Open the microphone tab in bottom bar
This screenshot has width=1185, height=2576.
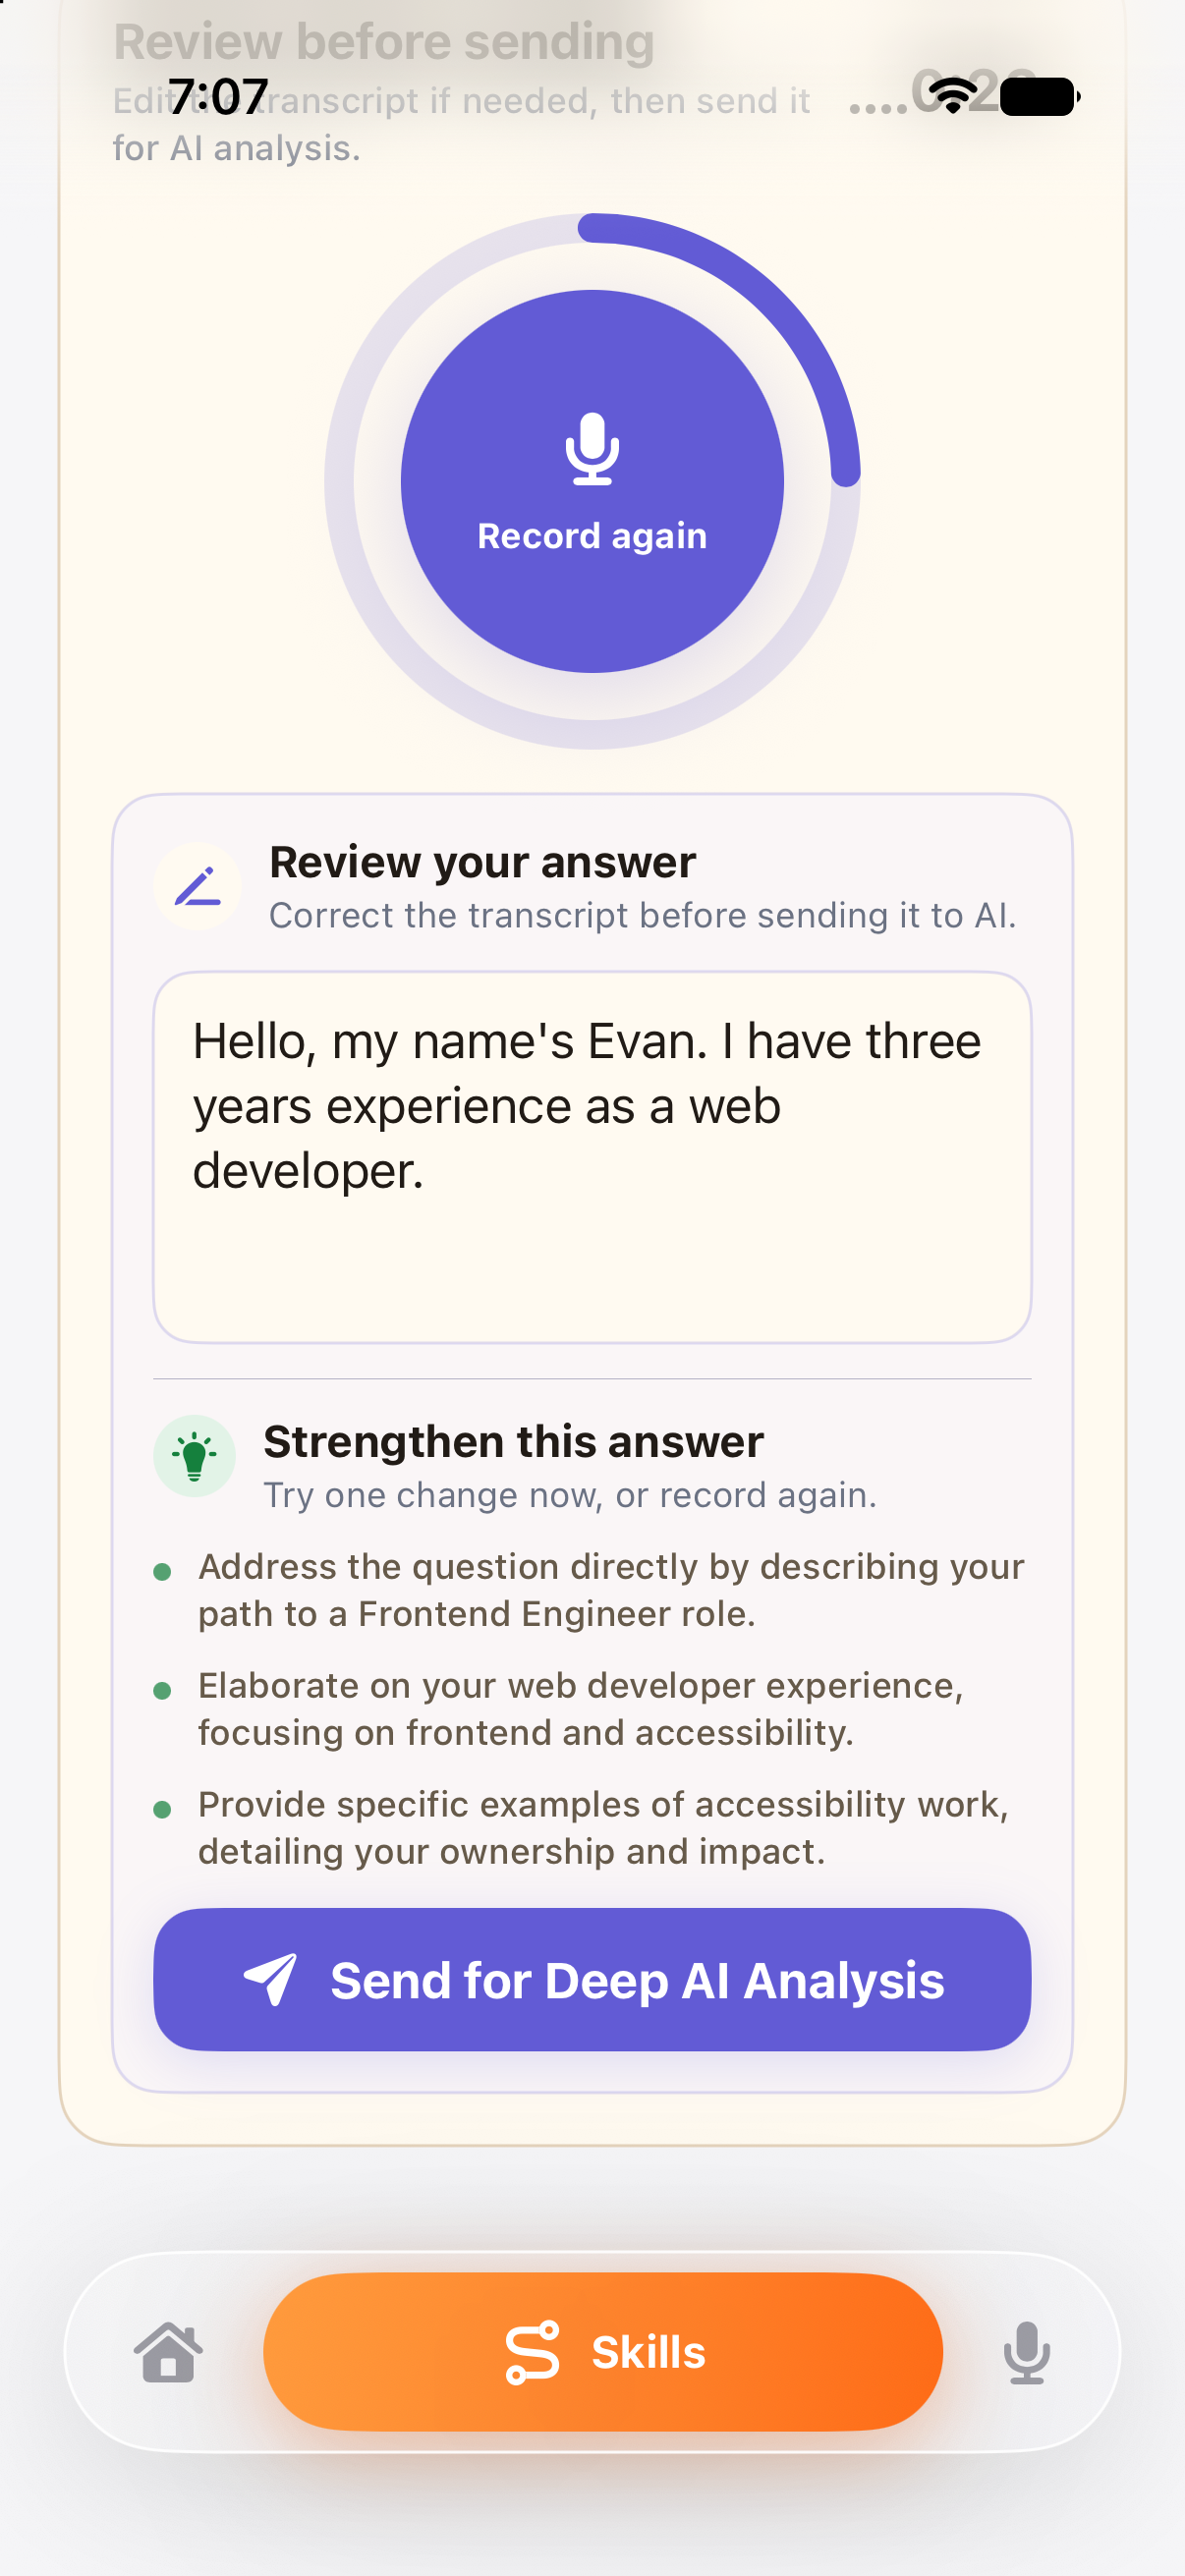coord(1026,2352)
